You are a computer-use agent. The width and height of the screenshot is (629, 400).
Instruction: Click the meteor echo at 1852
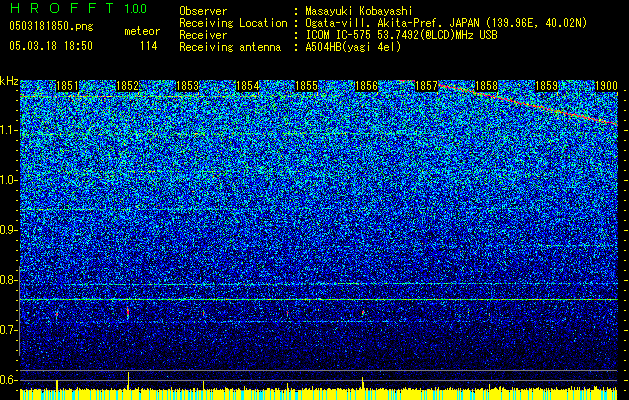click(x=128, y=313)
